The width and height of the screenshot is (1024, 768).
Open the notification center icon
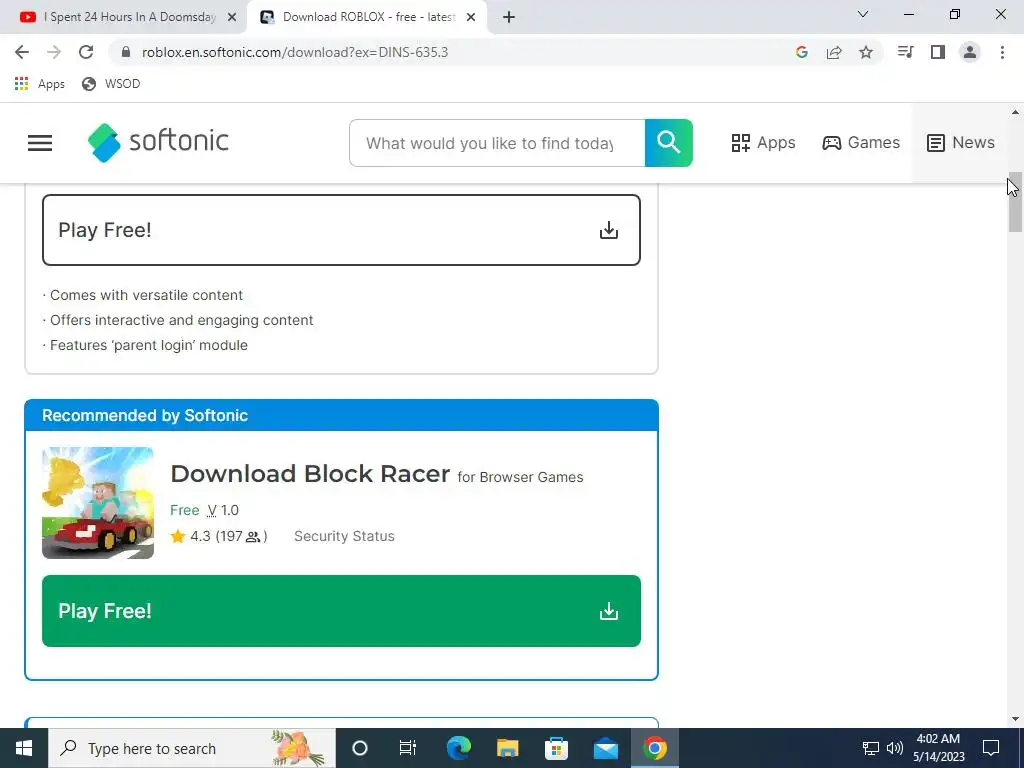(x=991, y=748)
